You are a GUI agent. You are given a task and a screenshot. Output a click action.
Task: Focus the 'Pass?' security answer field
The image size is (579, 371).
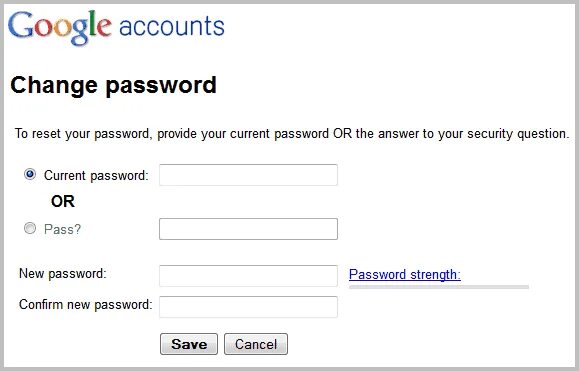248,229
